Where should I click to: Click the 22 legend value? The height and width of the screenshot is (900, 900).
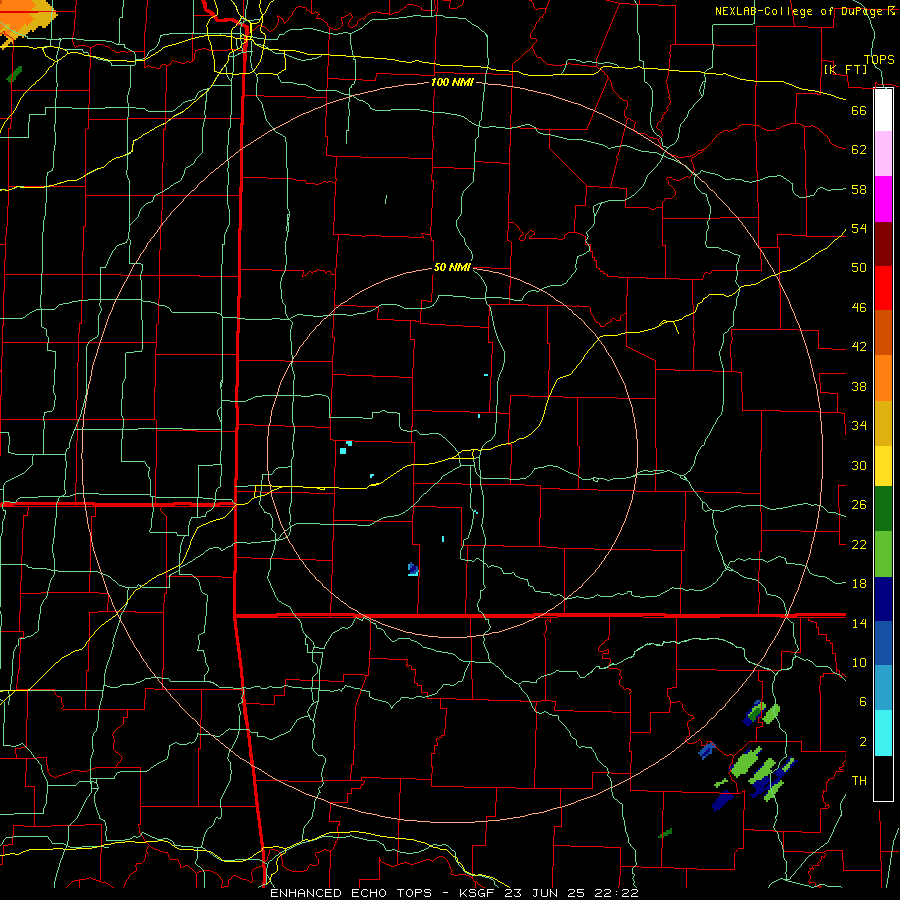click(859, 544)
